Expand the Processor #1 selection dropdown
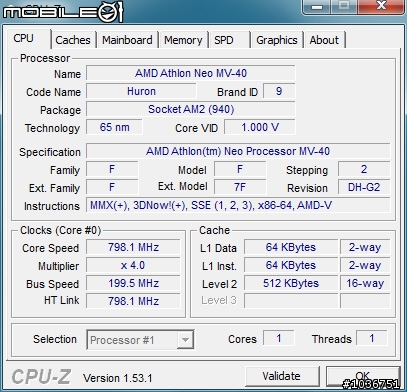 tap(185, 340)
